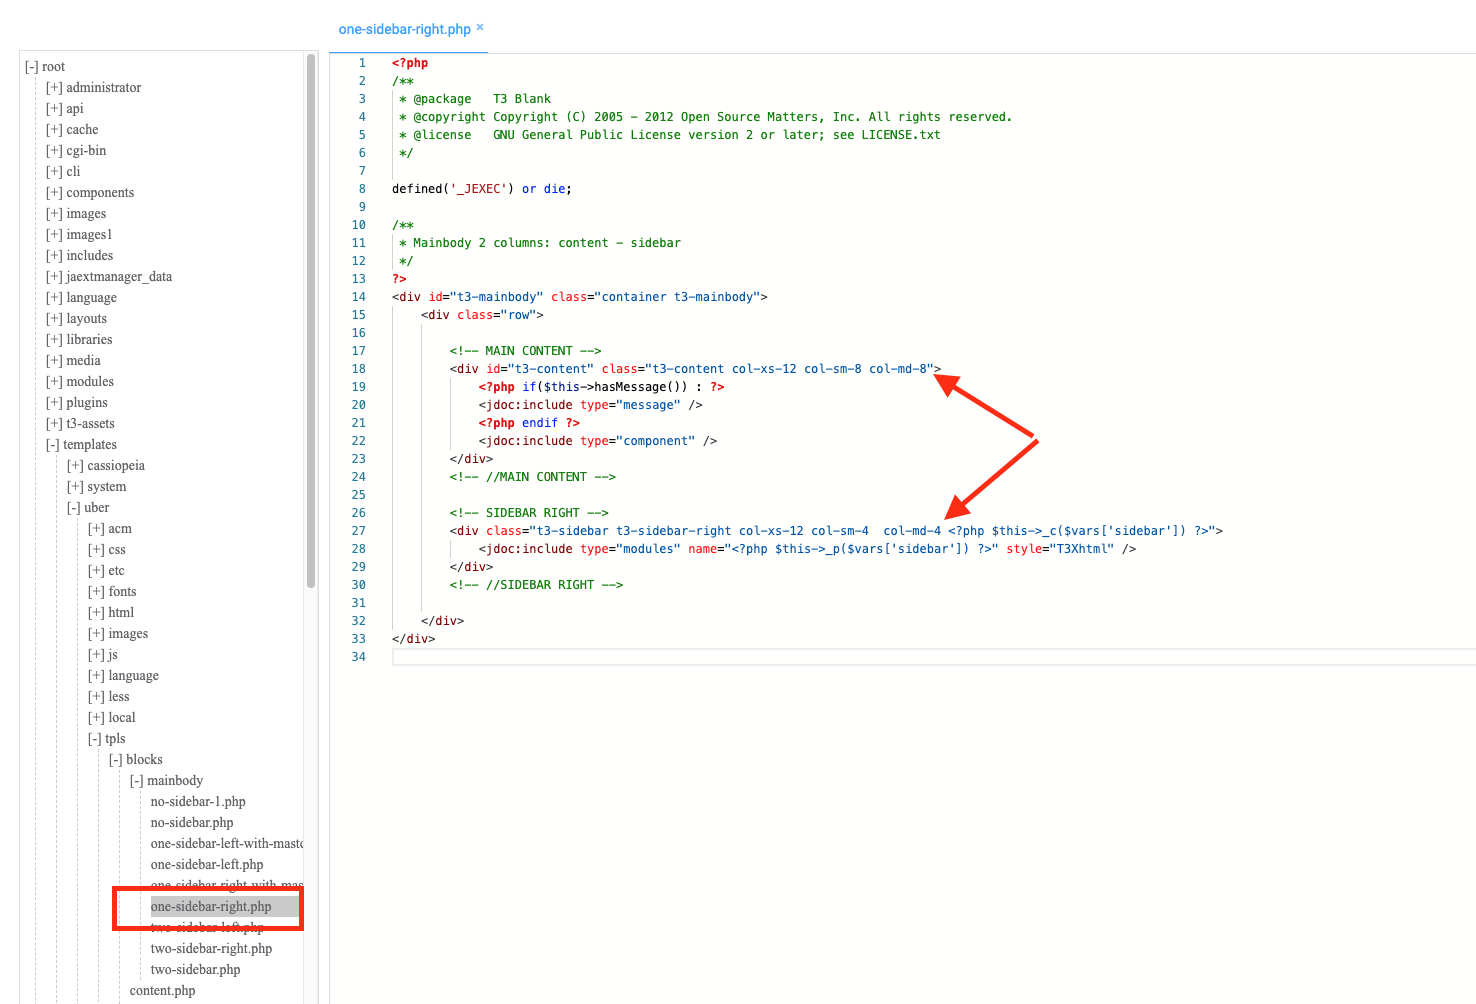
Task: Expand the administrator folder
Action: (54, 88)
